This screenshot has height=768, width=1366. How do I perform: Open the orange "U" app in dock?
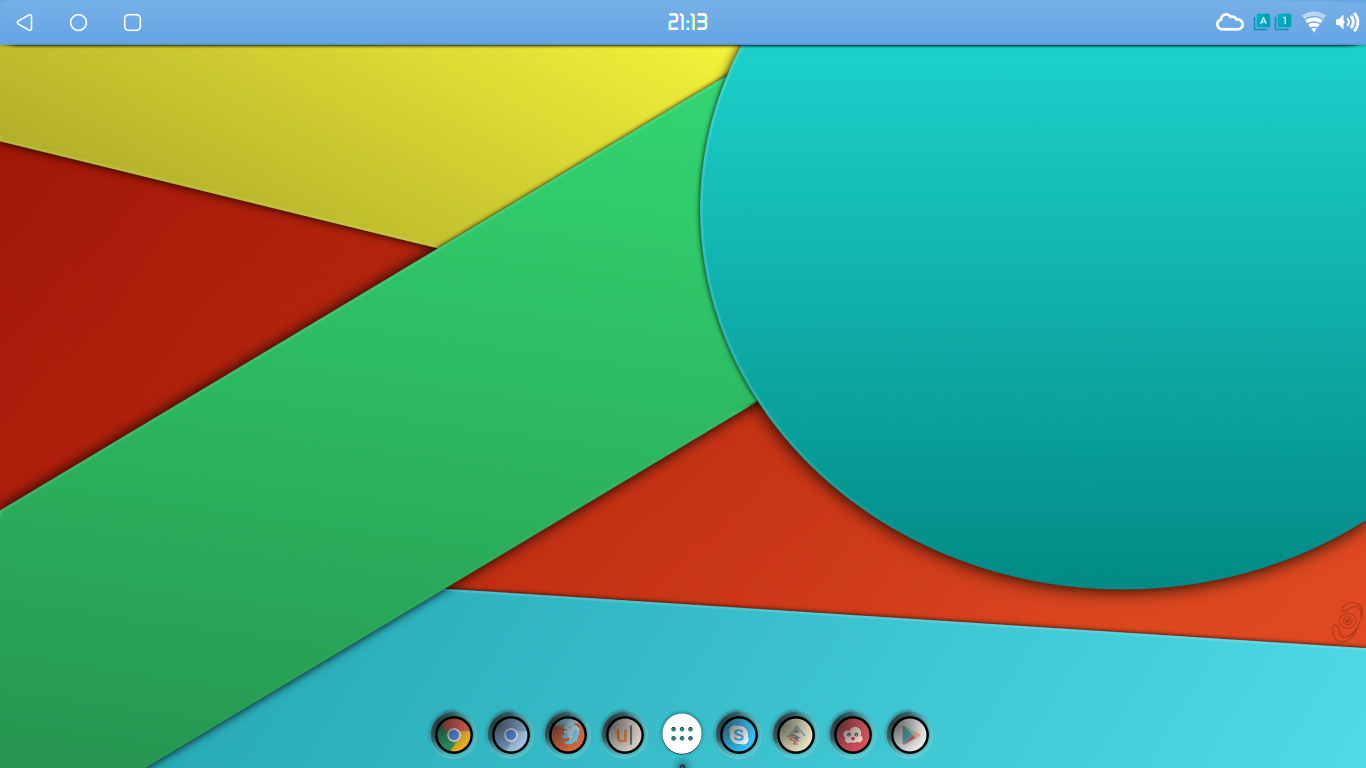pos(624,735)
